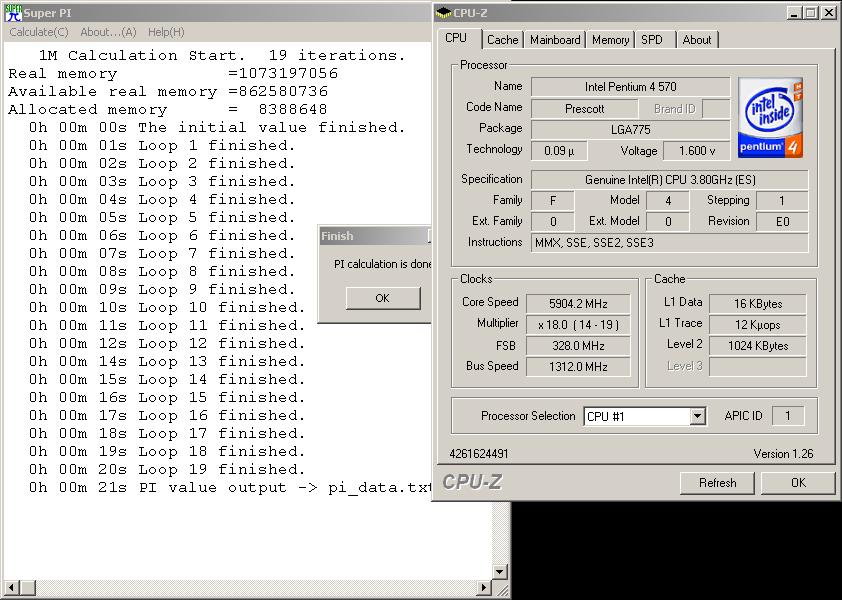Minimize the CPU-Z window

[795, 13]
